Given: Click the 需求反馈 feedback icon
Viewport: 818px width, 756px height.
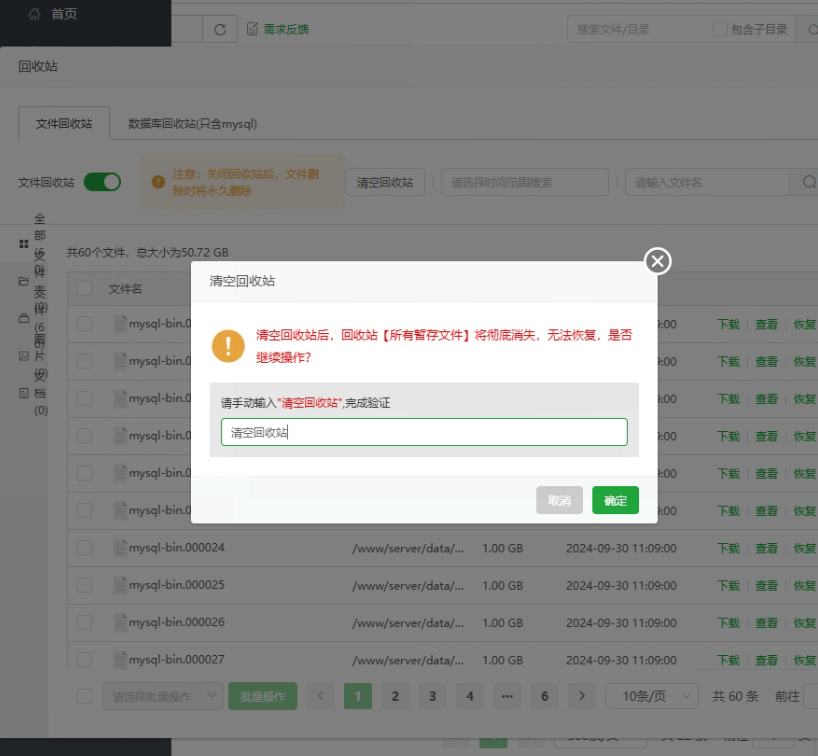Looking at the screenshot, I should click(x=253, y=29).
